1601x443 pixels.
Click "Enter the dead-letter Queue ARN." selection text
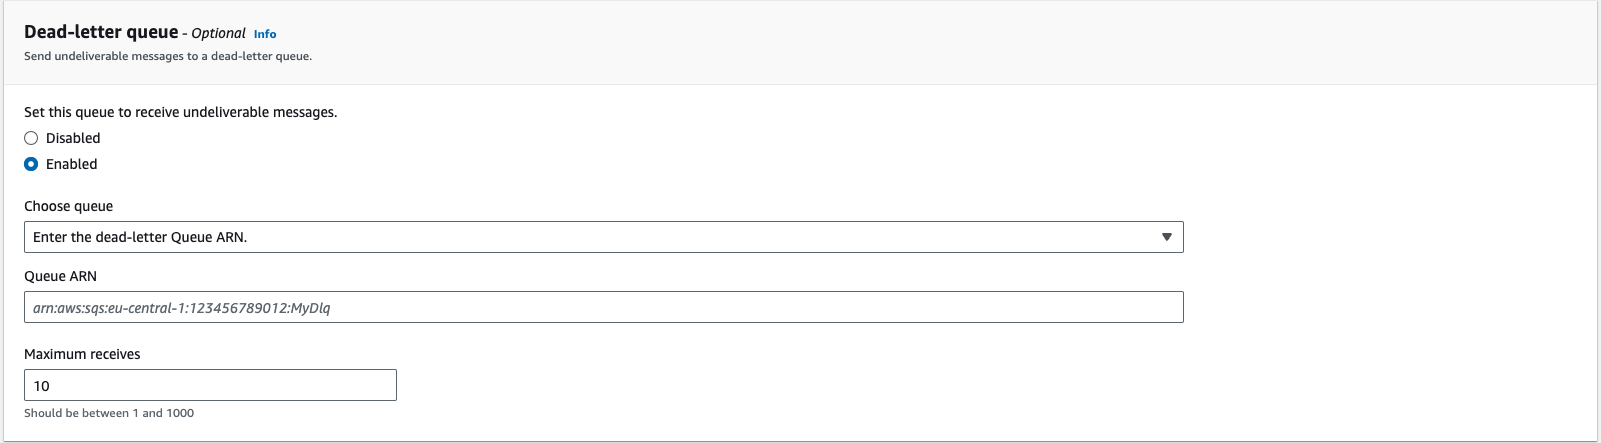point(140,237)
